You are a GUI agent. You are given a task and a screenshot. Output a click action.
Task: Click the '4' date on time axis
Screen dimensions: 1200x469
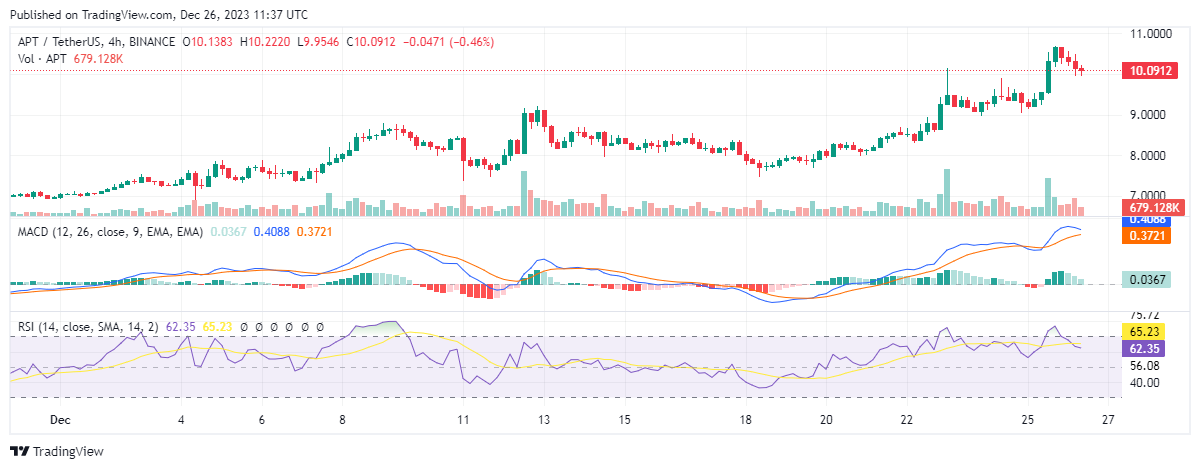(181, 420)
